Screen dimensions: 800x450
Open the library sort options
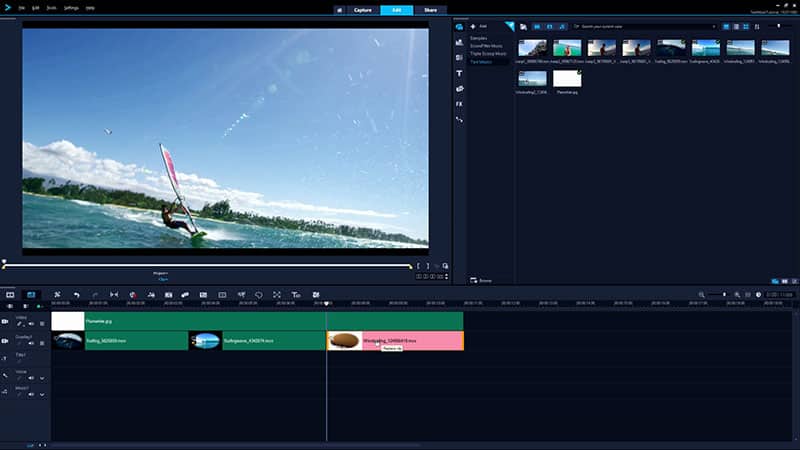757,27
